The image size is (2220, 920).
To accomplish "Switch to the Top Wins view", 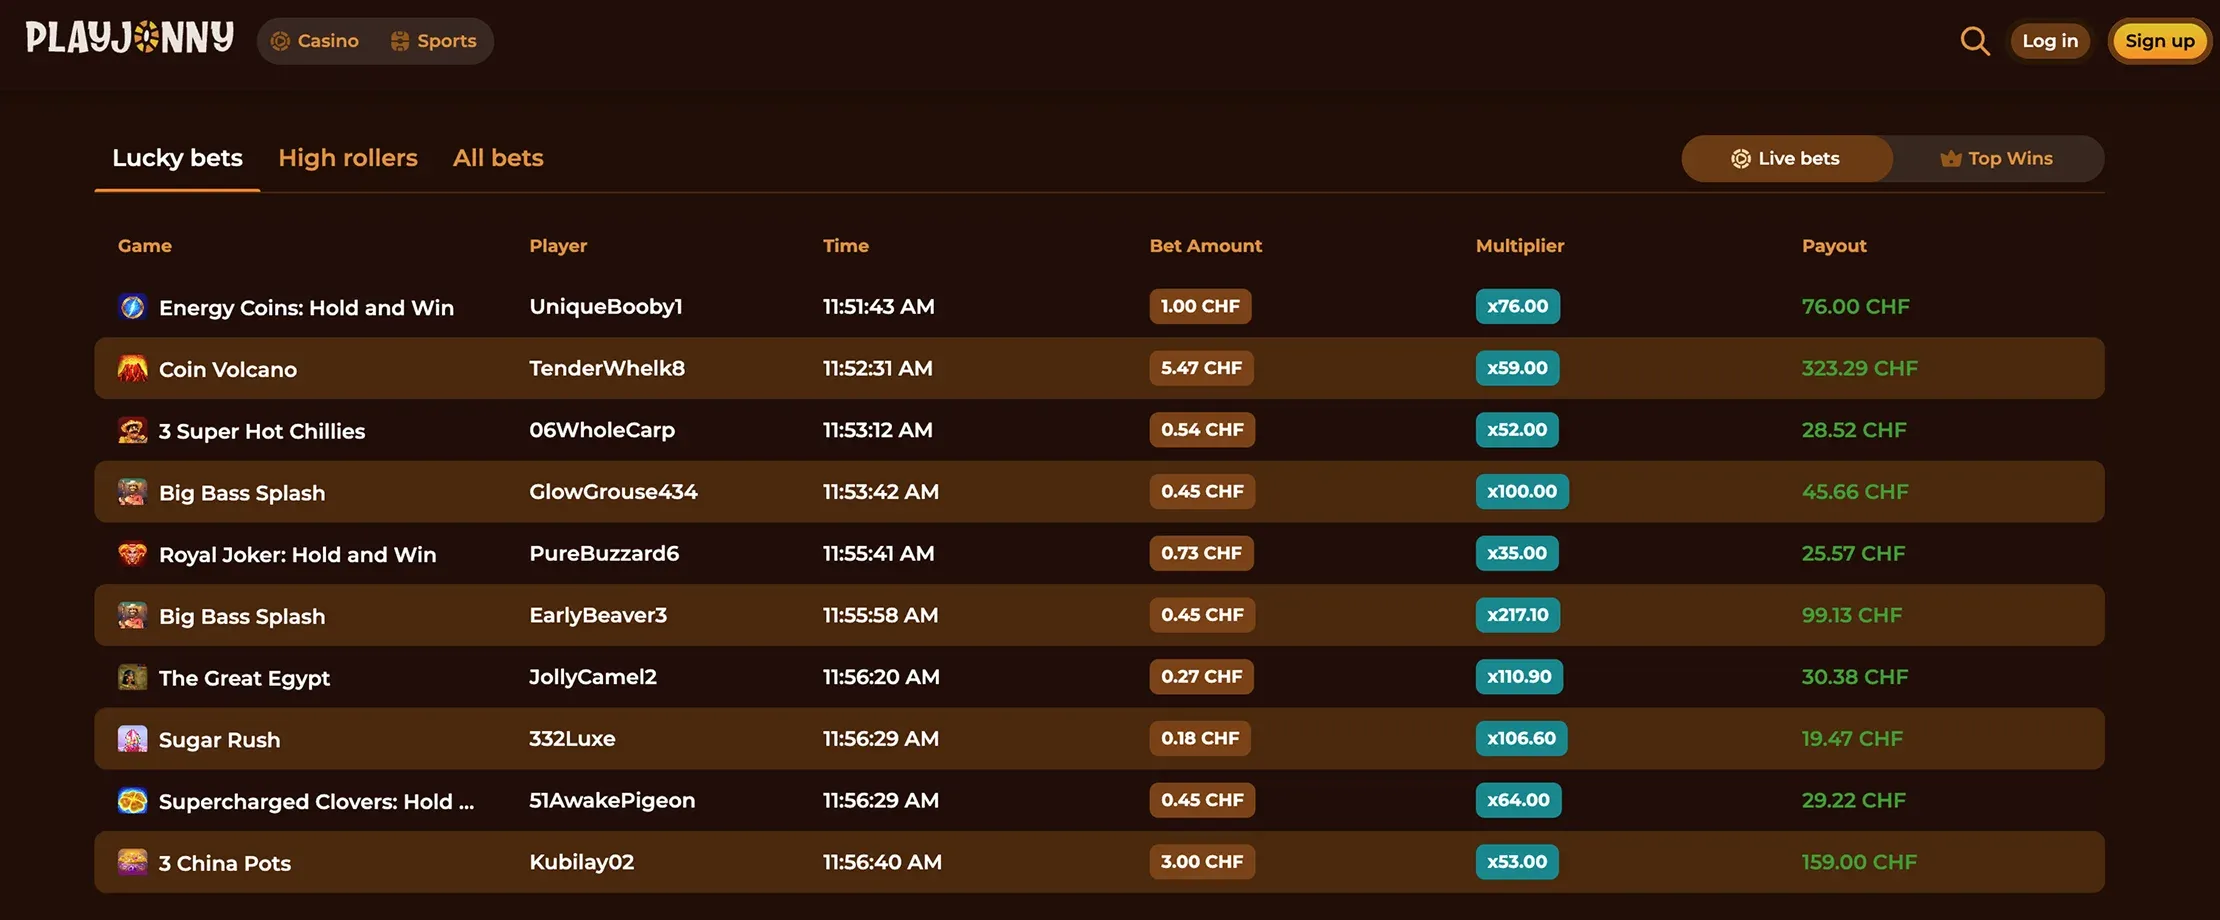I will pyautogui.click(x=1996, y=158).
